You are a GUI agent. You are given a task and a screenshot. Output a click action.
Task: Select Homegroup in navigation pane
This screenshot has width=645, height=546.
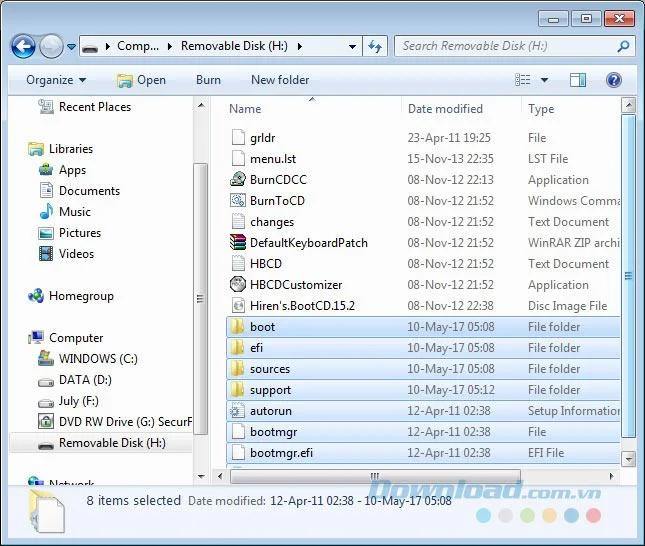tap(71, 296)
